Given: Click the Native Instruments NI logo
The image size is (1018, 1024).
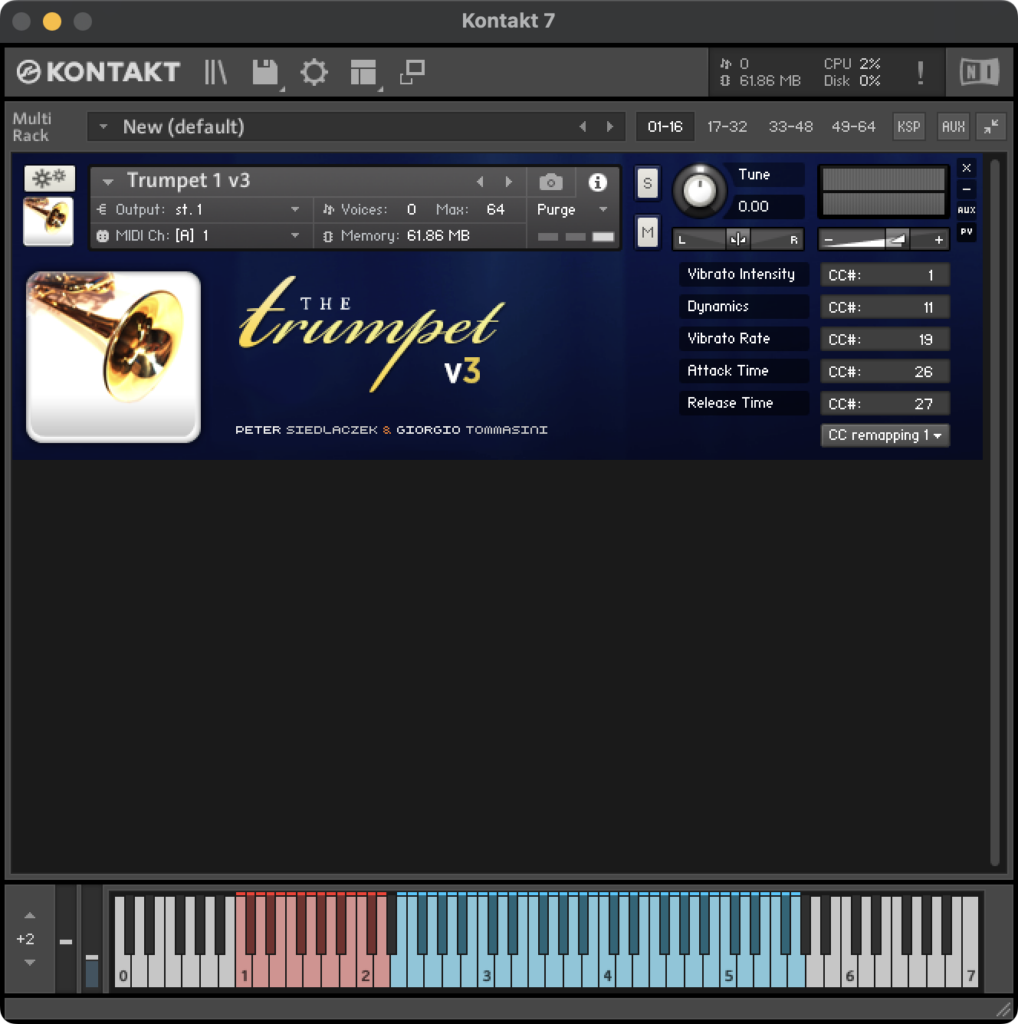Looking at the screenshot, I should (979, 72).
